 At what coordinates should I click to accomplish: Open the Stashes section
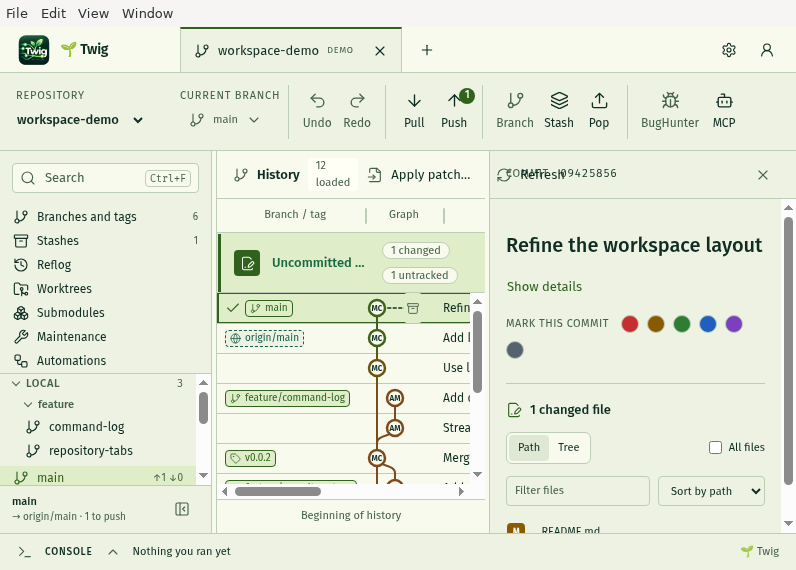click(x=106, y=241)
